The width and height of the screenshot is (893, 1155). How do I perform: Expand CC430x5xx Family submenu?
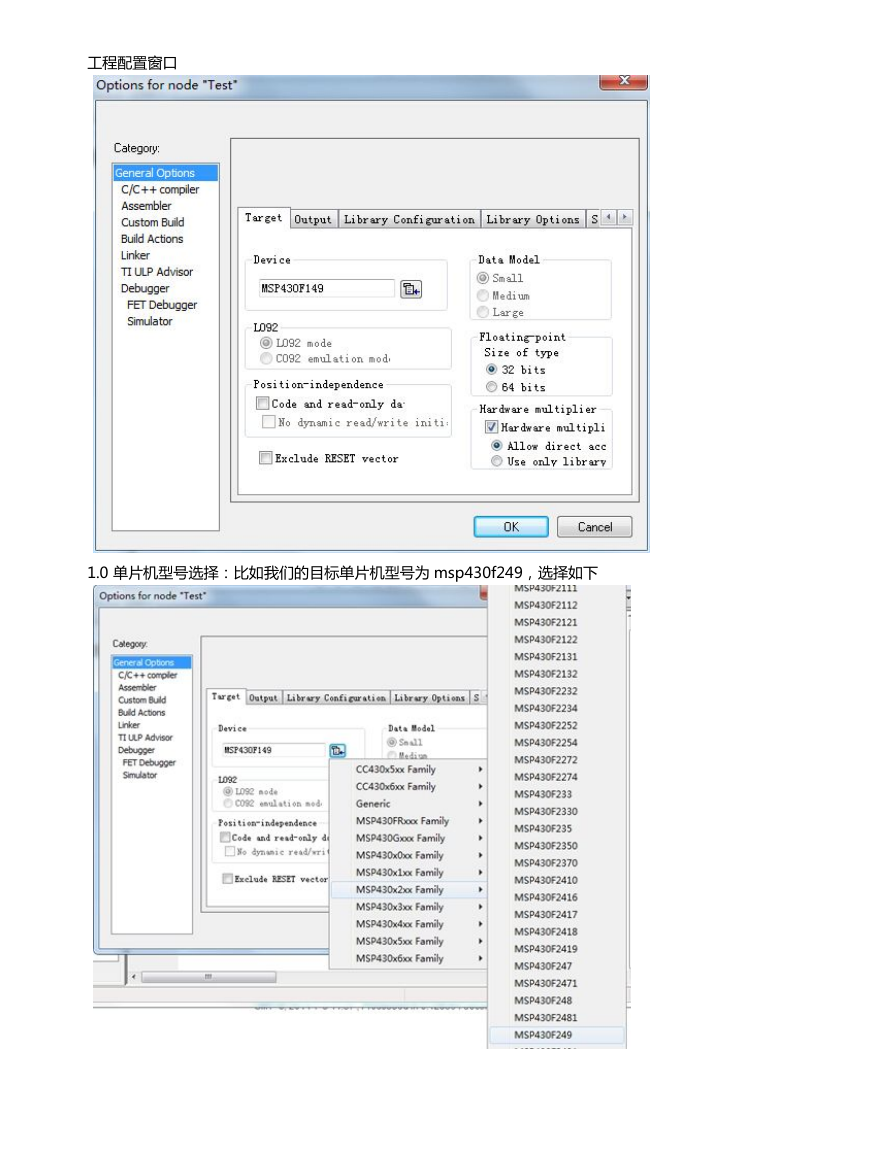pyautogui.click(x=409, y=769)
